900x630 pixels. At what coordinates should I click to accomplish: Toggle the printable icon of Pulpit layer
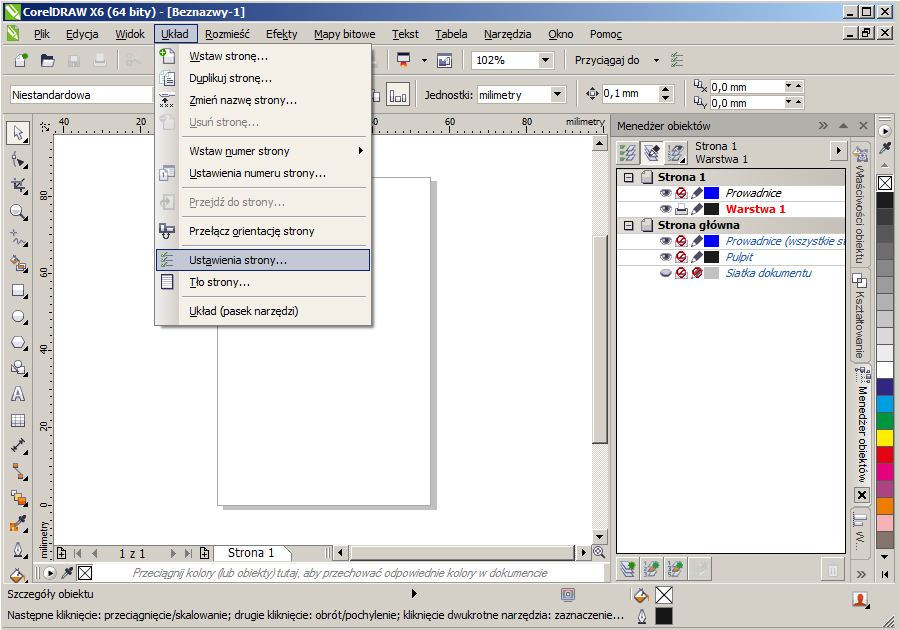coord(681,257)
